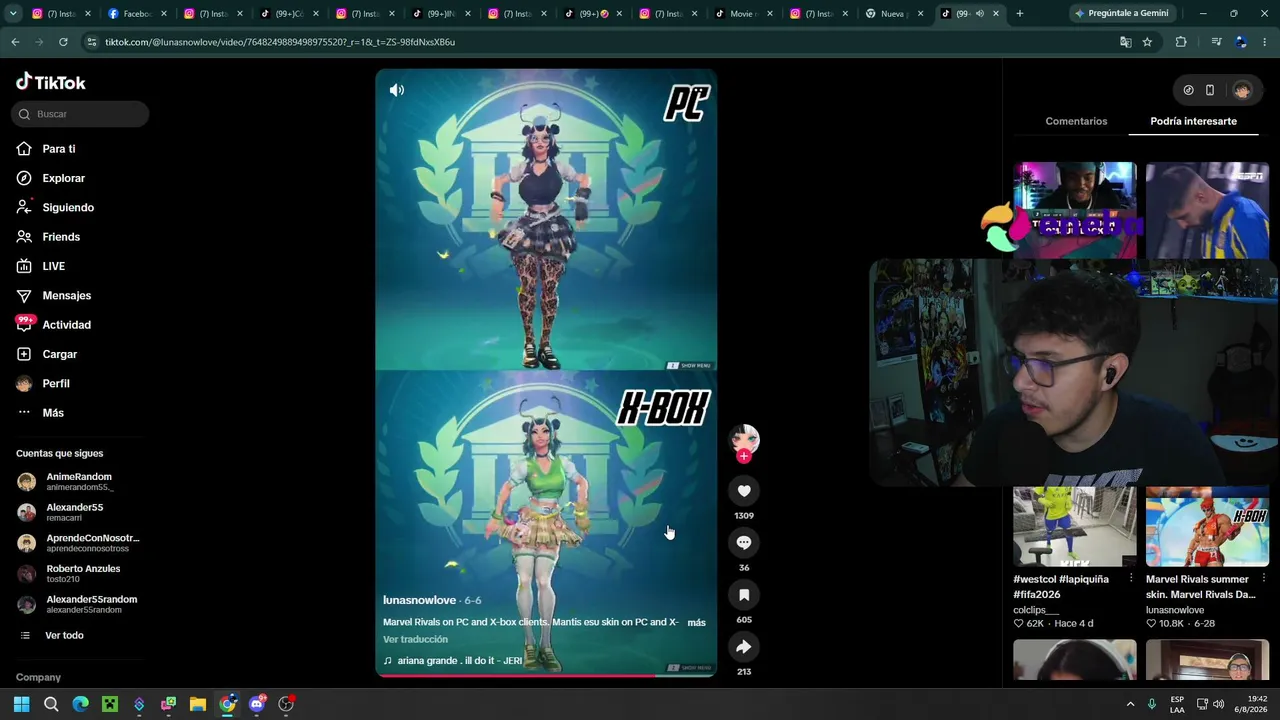Open options for the '#westcol' video card
This screenshot has height=720, width=1280.
1131,579
